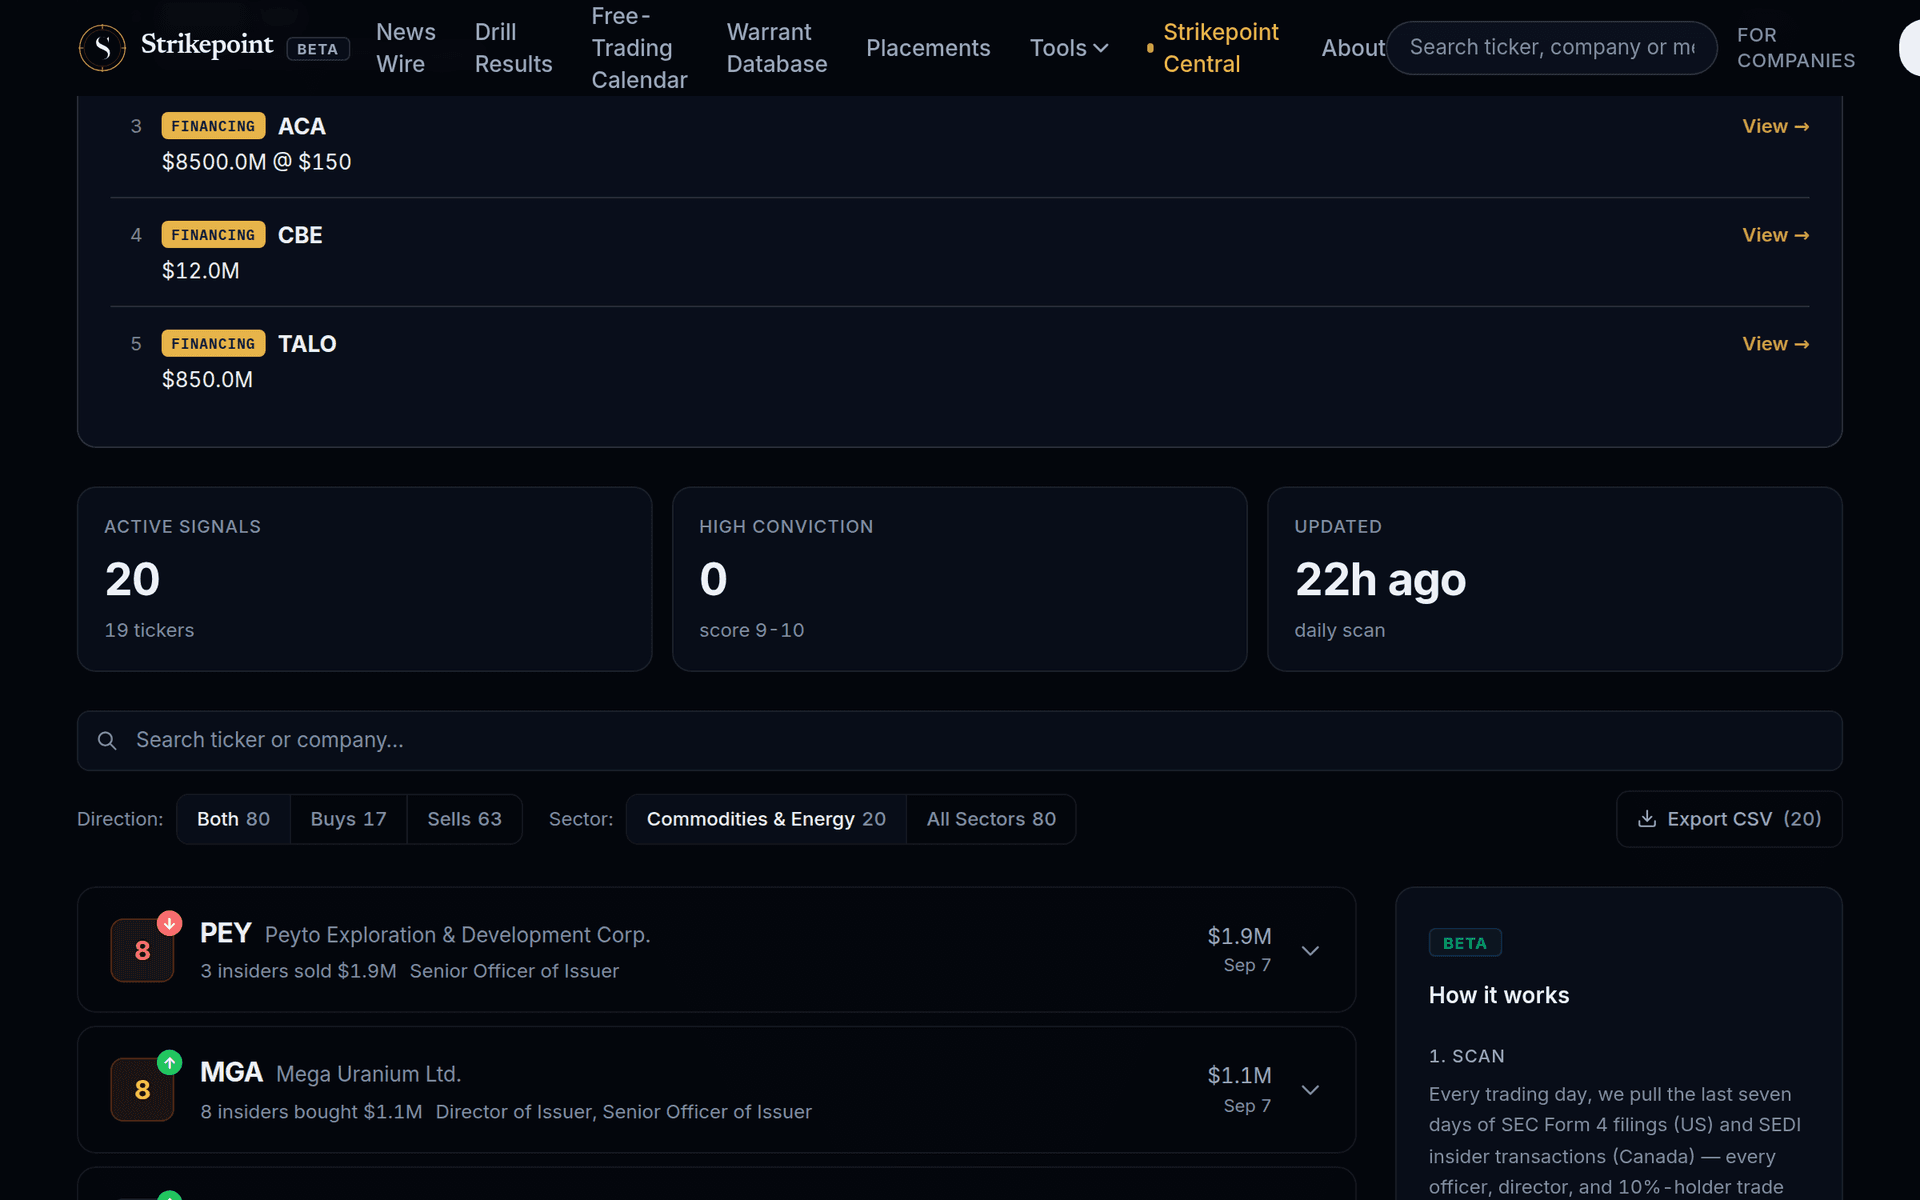Screen dimensions: 1920x1200
Task: Click the Updated 22h ago stat card
Action: coord(1555,579)
